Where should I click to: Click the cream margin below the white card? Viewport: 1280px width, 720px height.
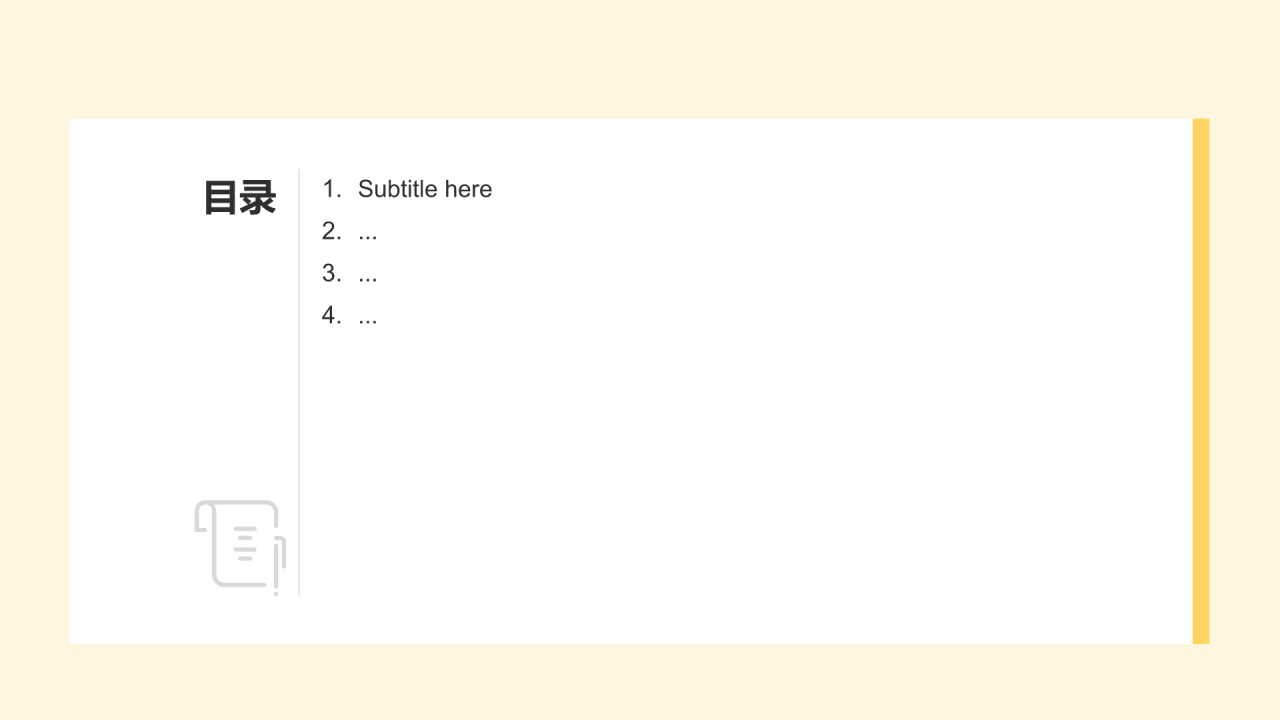coord(640,682)
